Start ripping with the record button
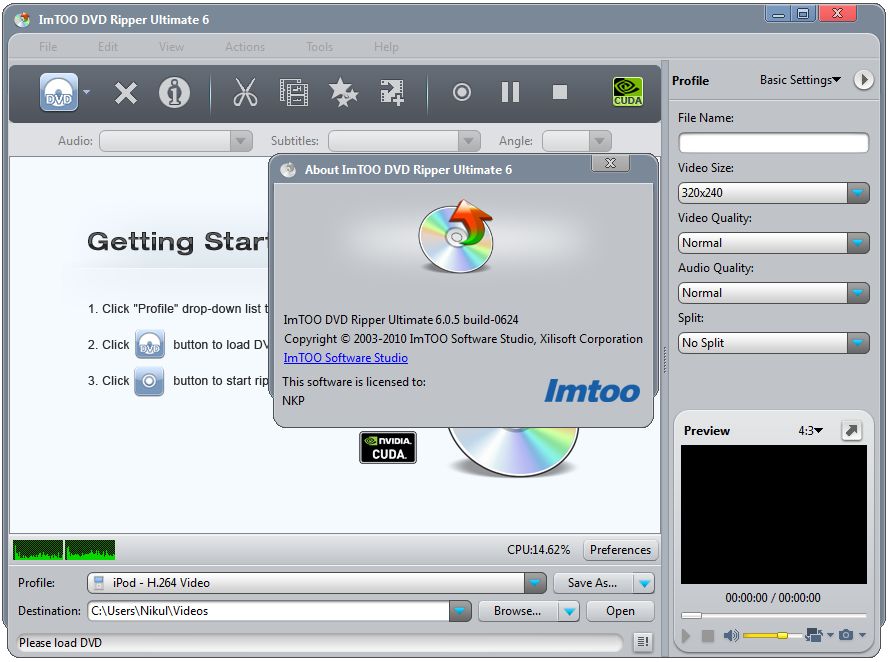This screenshot has width=890, height=662. pyautogui.click(x=461, y=92)
